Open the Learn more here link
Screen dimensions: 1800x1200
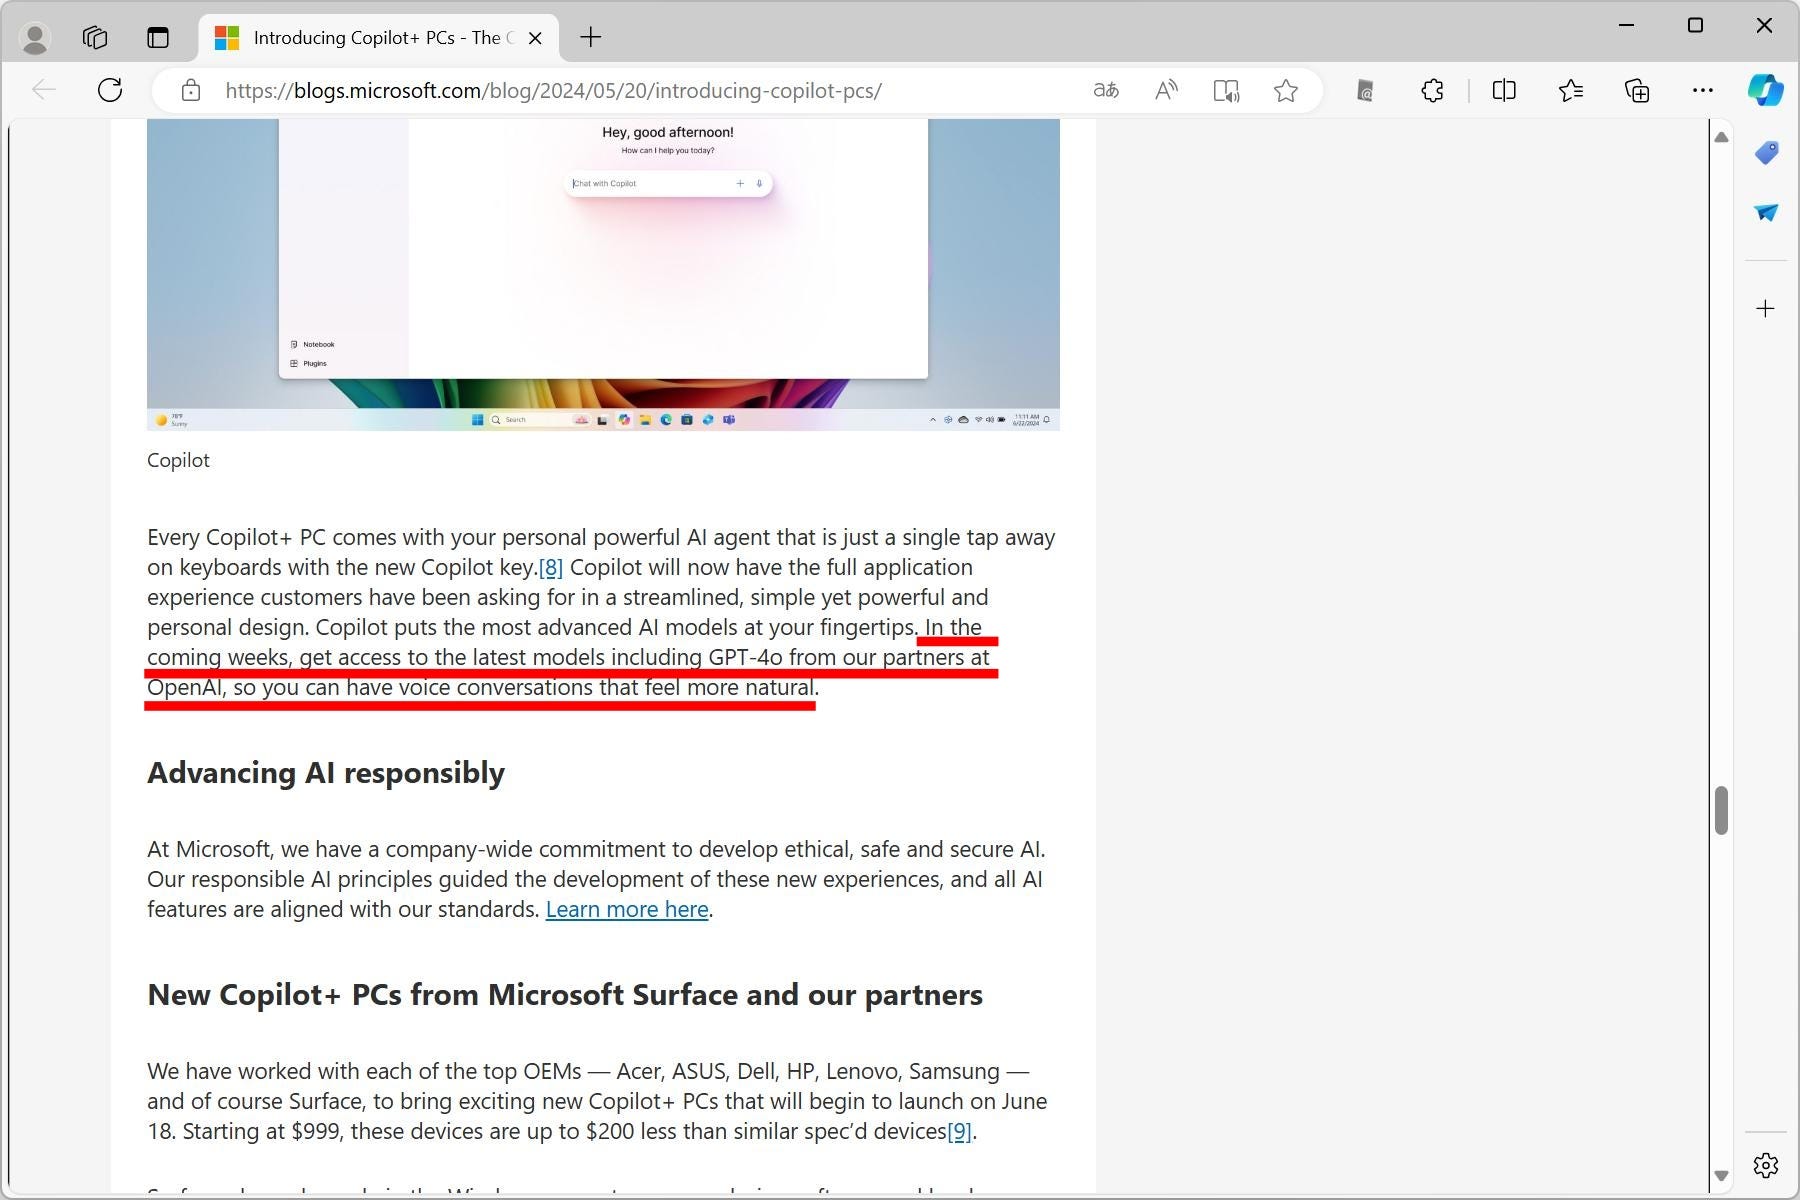click(x=627, y=909)
